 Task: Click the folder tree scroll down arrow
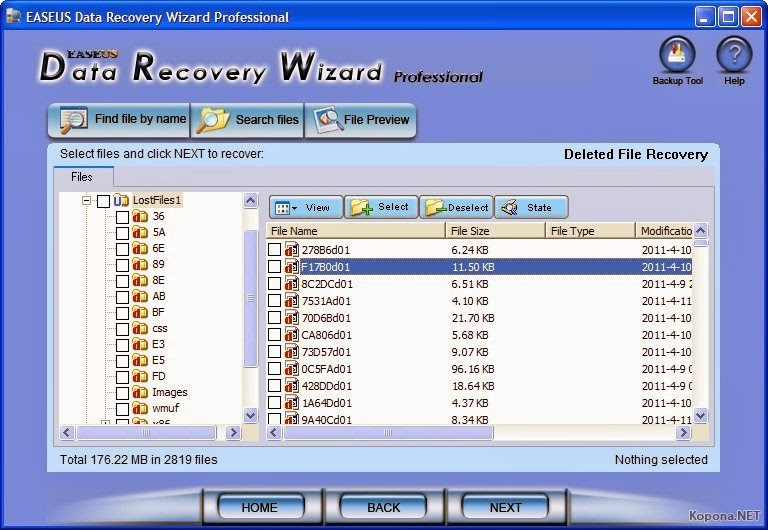pos(251,416)
